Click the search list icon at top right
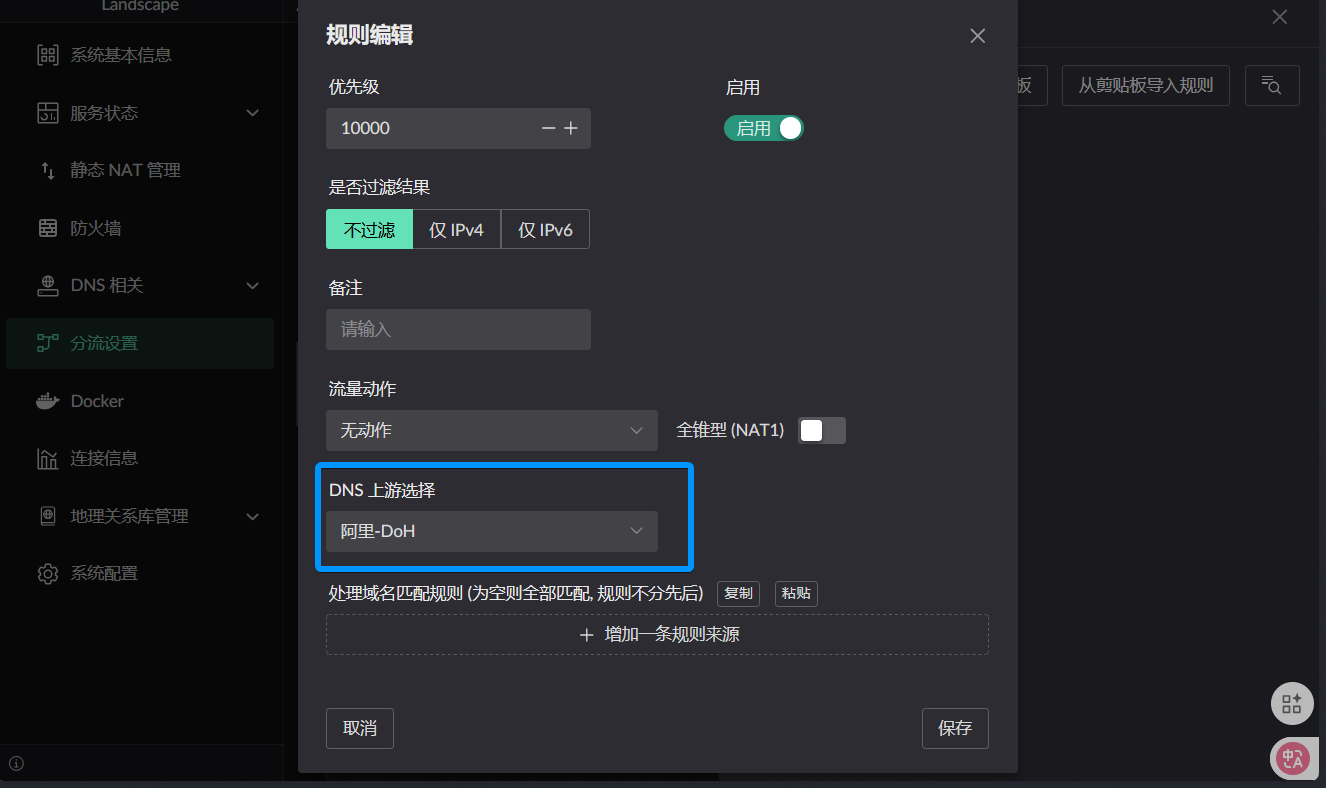 pyautogui.click(x=1271, y=86)
